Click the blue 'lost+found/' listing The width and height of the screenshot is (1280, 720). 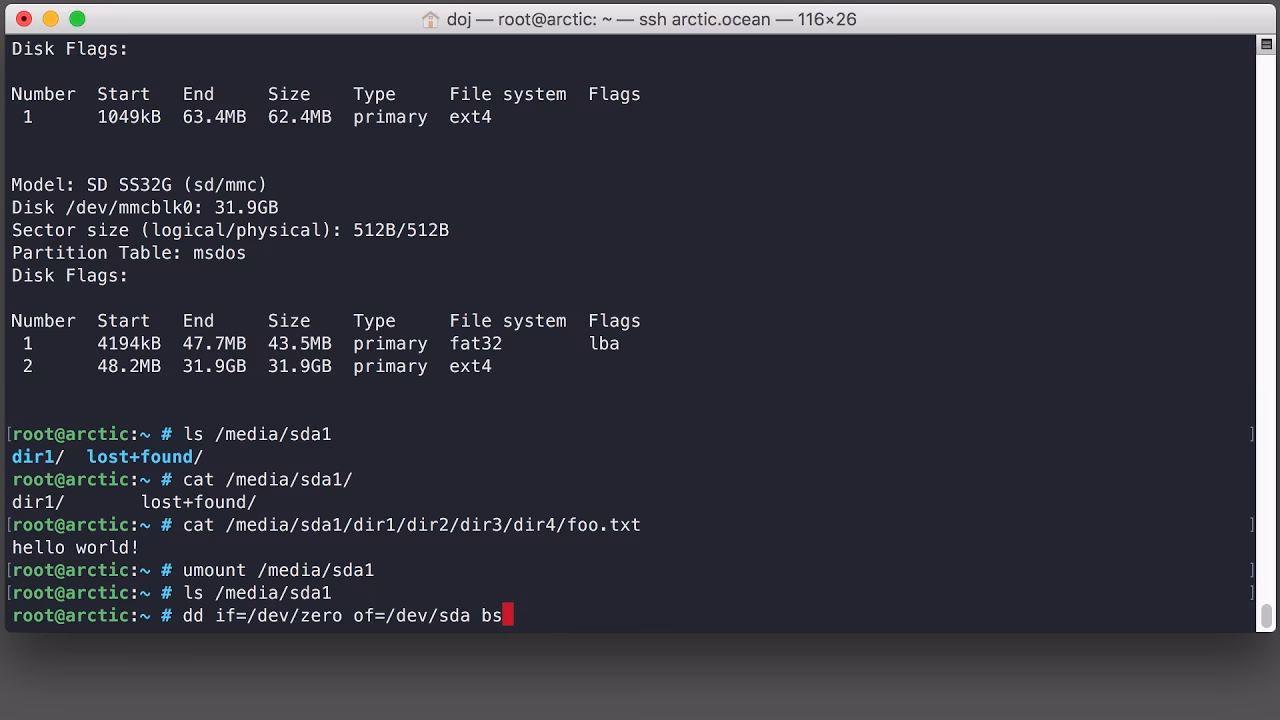tap(145, 457)
